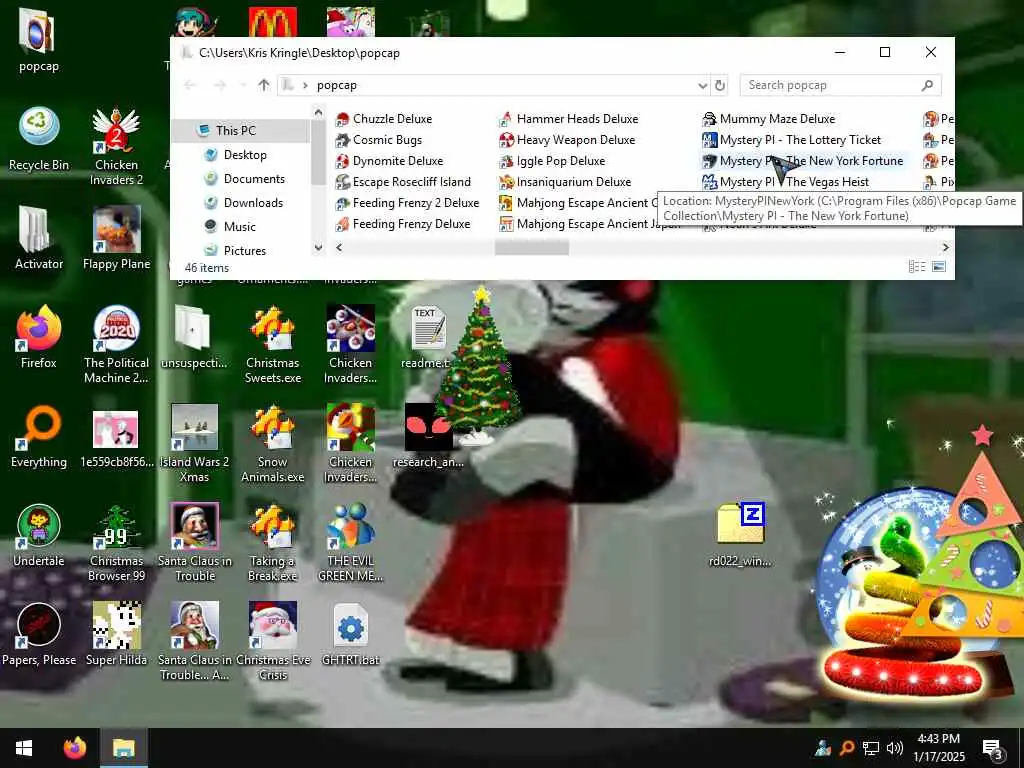Viewport: 1024px width, 768px height.
Task: Expand the address bar history dropdown
Action: (x=702, y=86)
